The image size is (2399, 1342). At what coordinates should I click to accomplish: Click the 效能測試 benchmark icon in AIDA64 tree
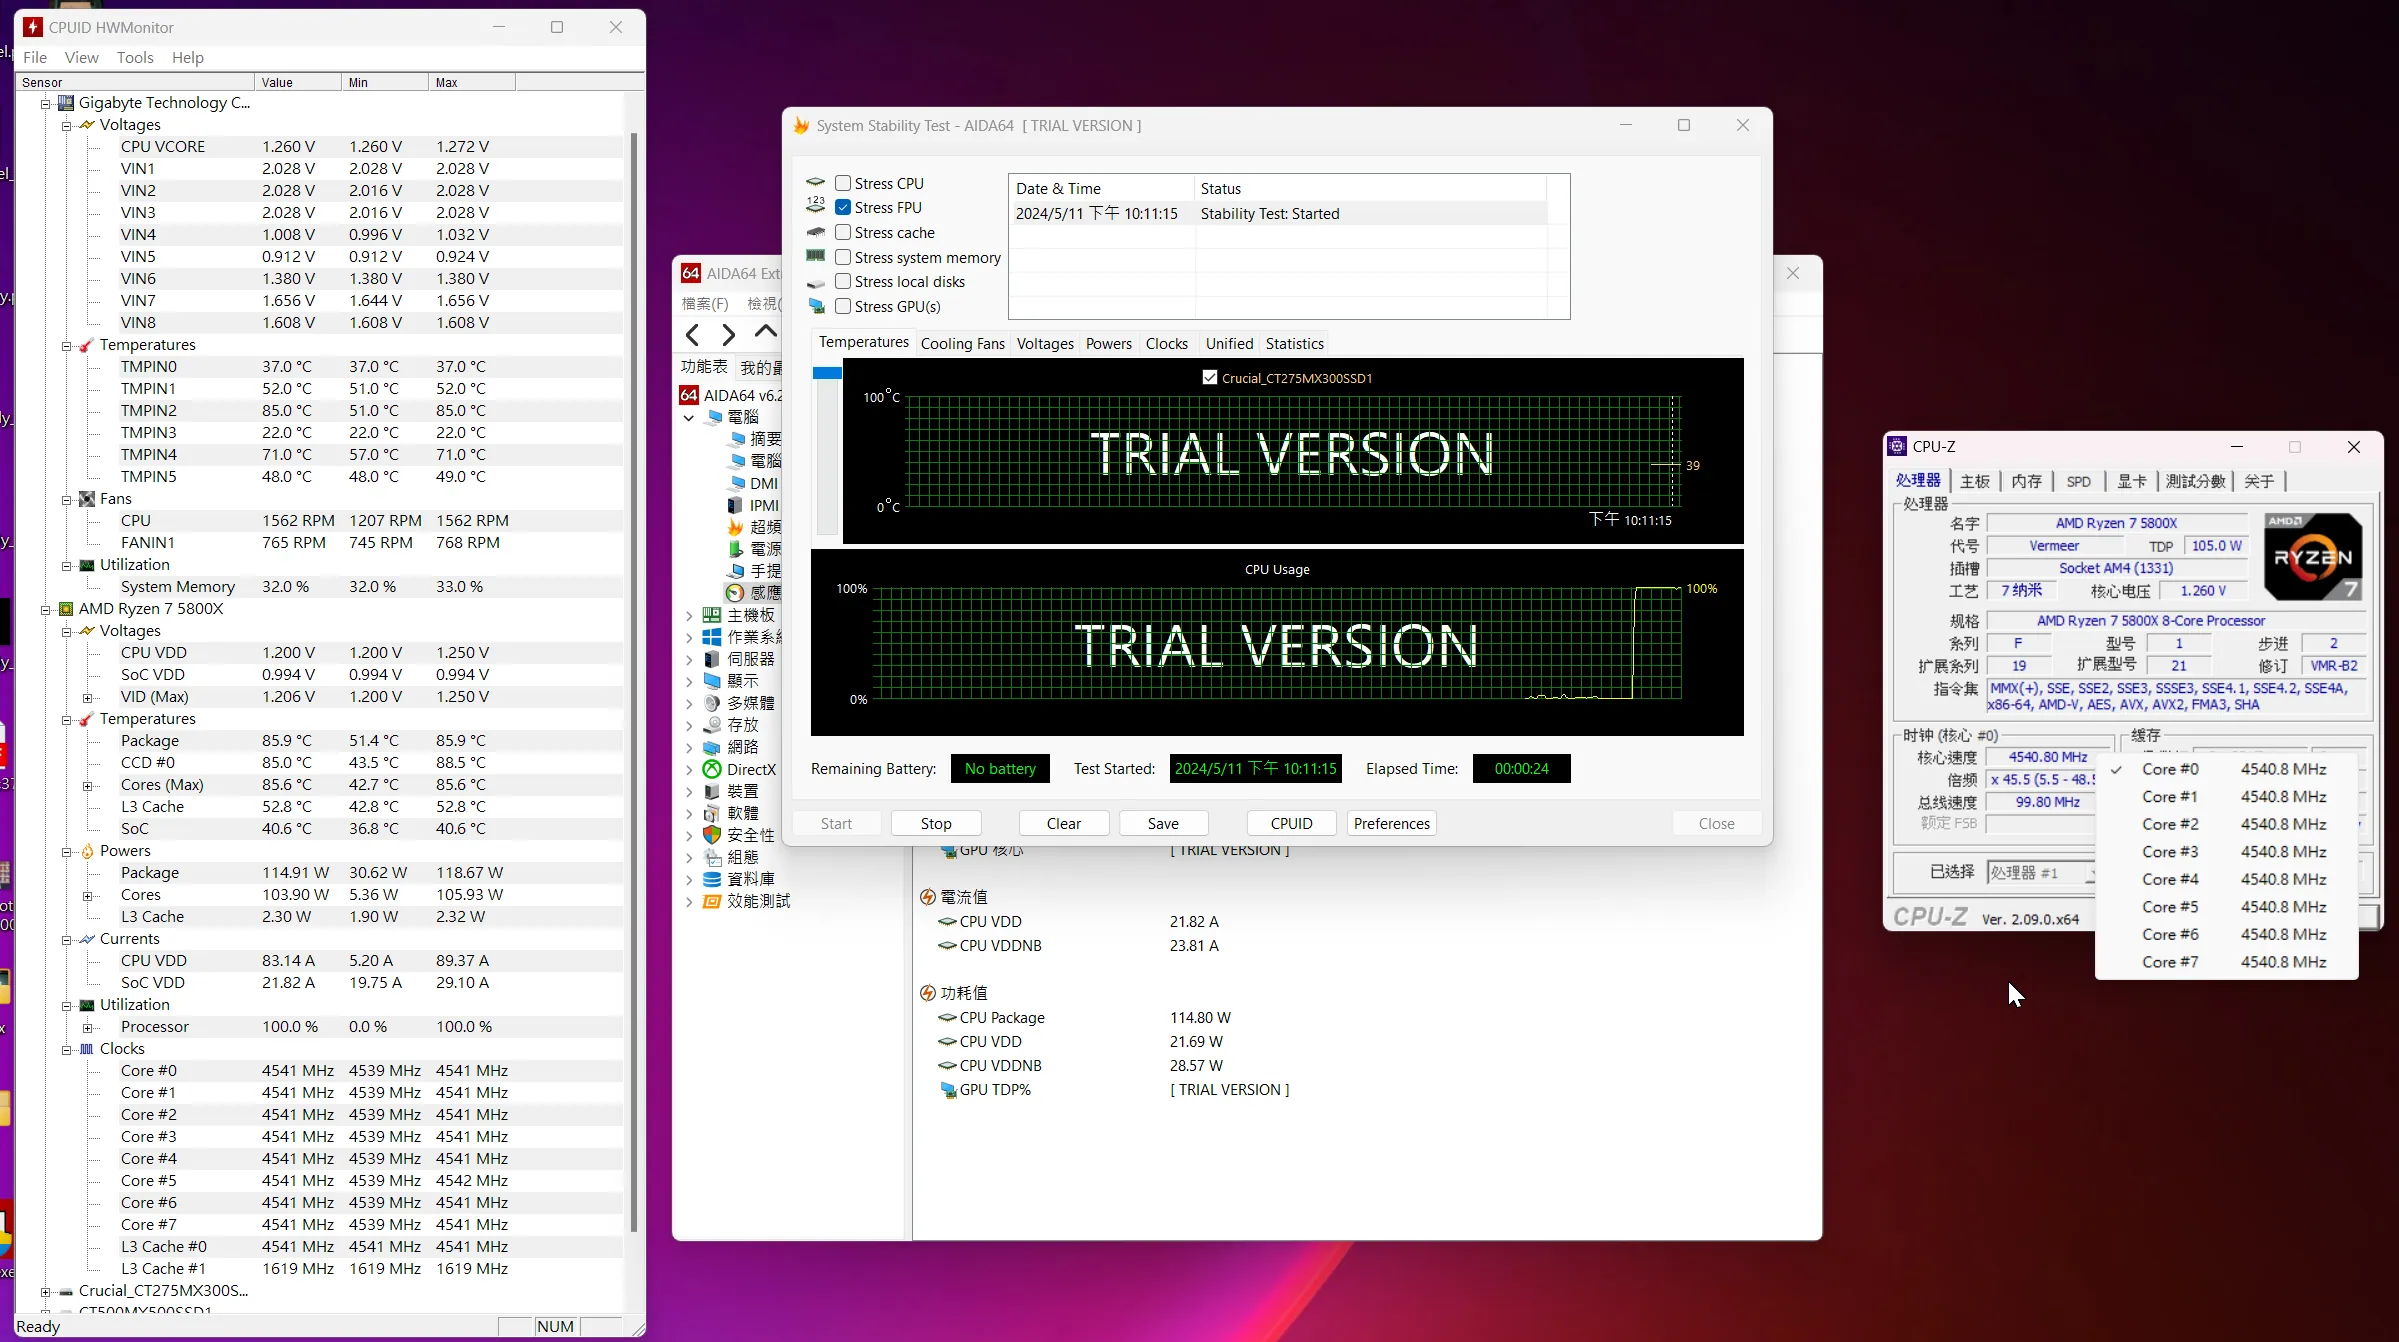pyautogui.click(x=712, y=901)
